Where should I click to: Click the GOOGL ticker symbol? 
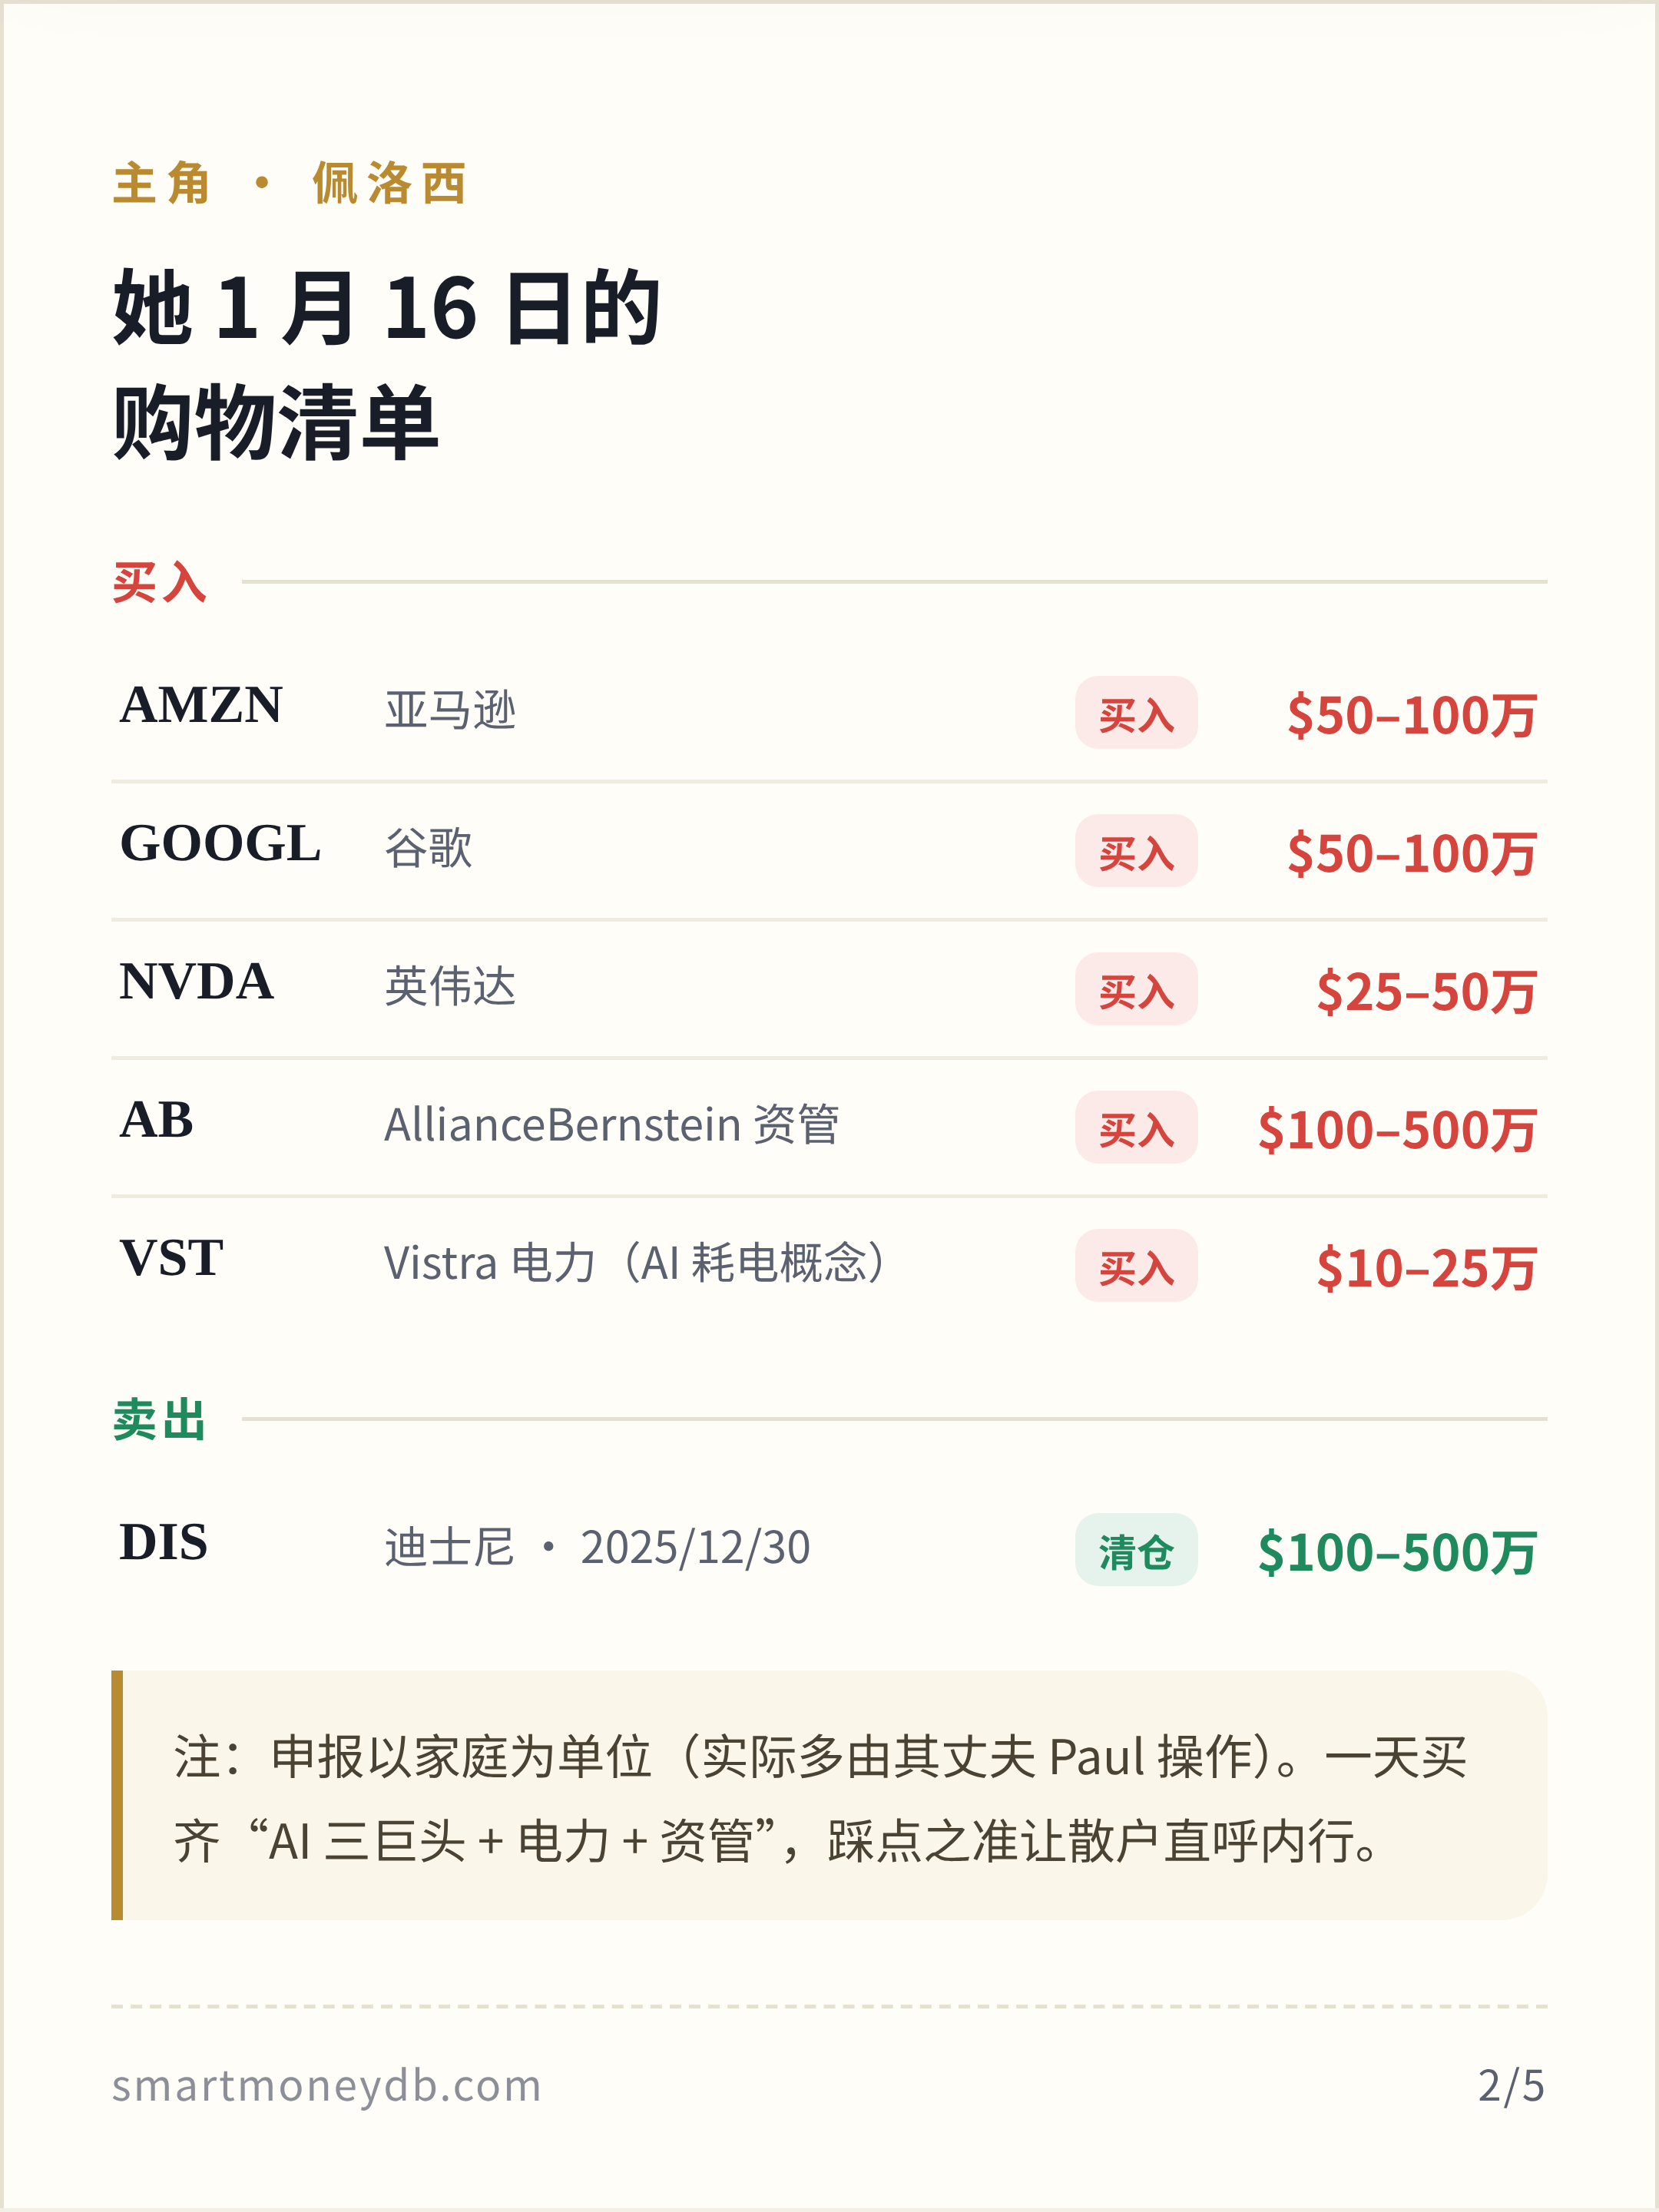pyautogui.click(x=220, y=843)
